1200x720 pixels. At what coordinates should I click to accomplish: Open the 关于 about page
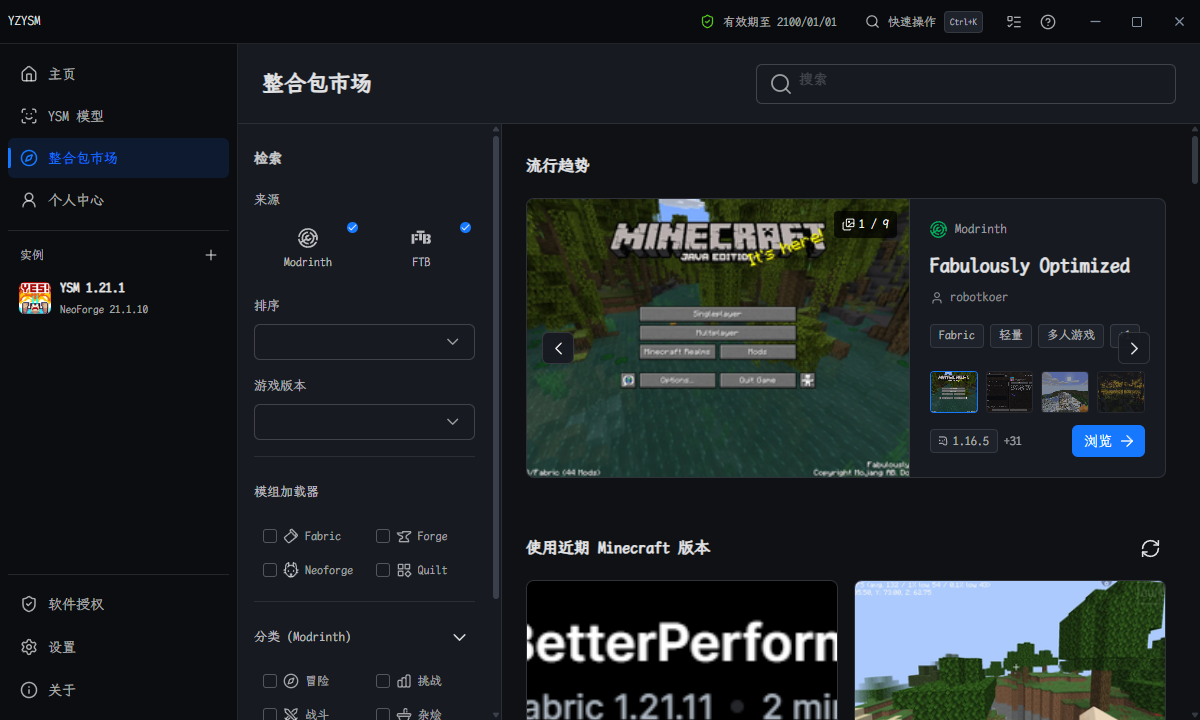click(x=118, y=690)
